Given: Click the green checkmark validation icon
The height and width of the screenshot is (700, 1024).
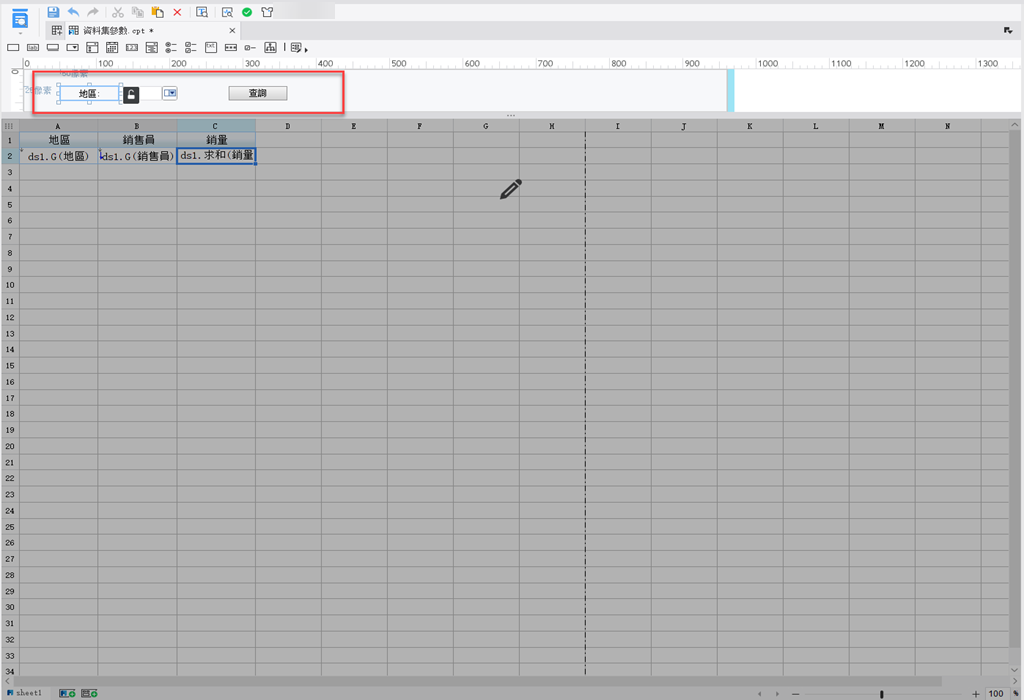Looking at the screenshot, I should (x=247, y=12).
